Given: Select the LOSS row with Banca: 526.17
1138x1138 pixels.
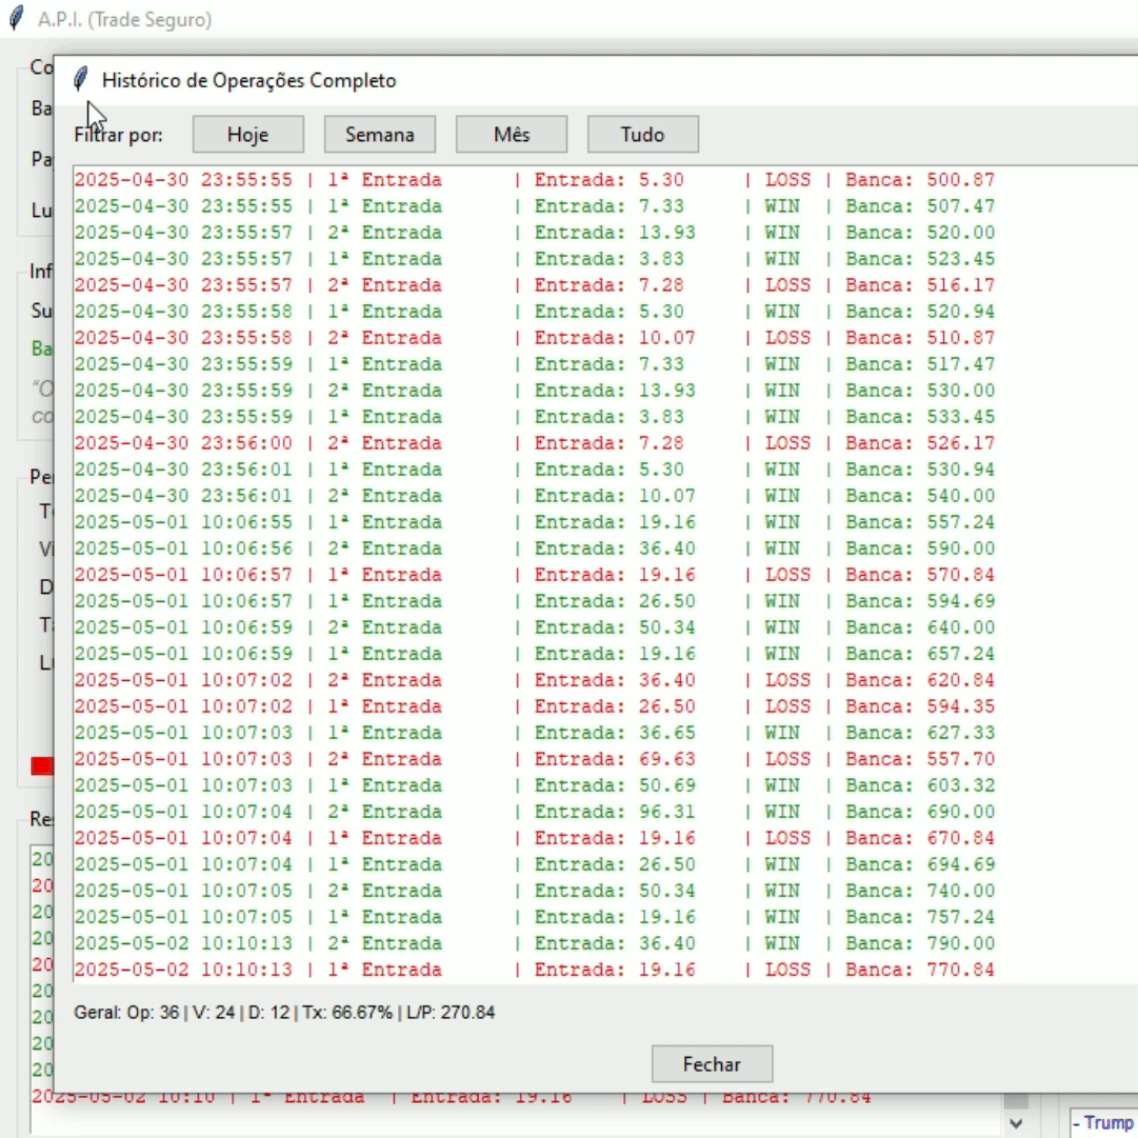Looking at the screenshot, I should point(534,443).
